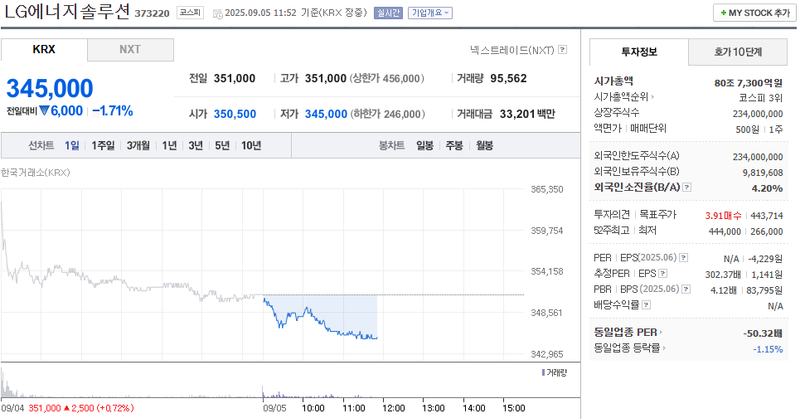800x419 pixels.
Task: Show the 주봉 weekly candle chart
Action: pyautogui.click(x=454, y=145)
